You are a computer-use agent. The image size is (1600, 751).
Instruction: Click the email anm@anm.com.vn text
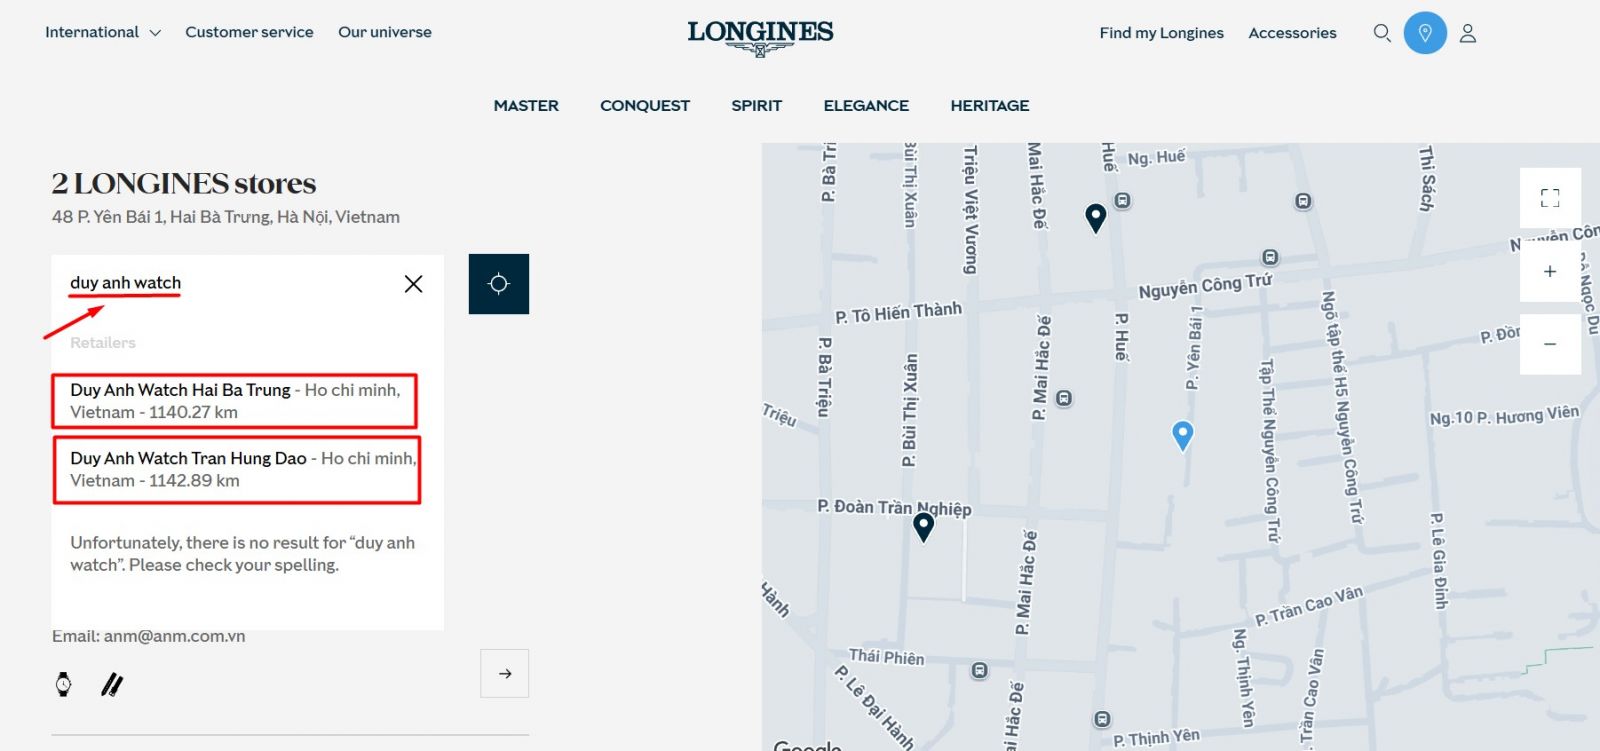(174, 636)
